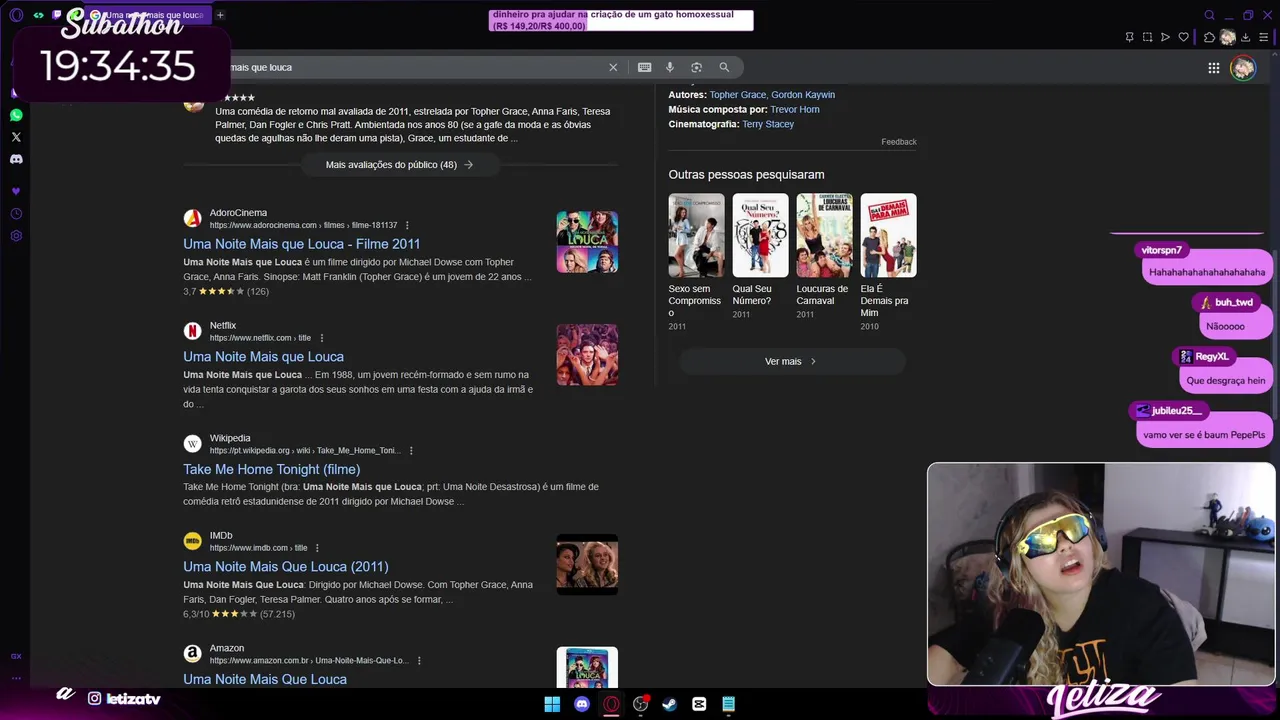Open Discord in Opera sidebar
This screenshot has width=1280, height=720.
(16, 159)
